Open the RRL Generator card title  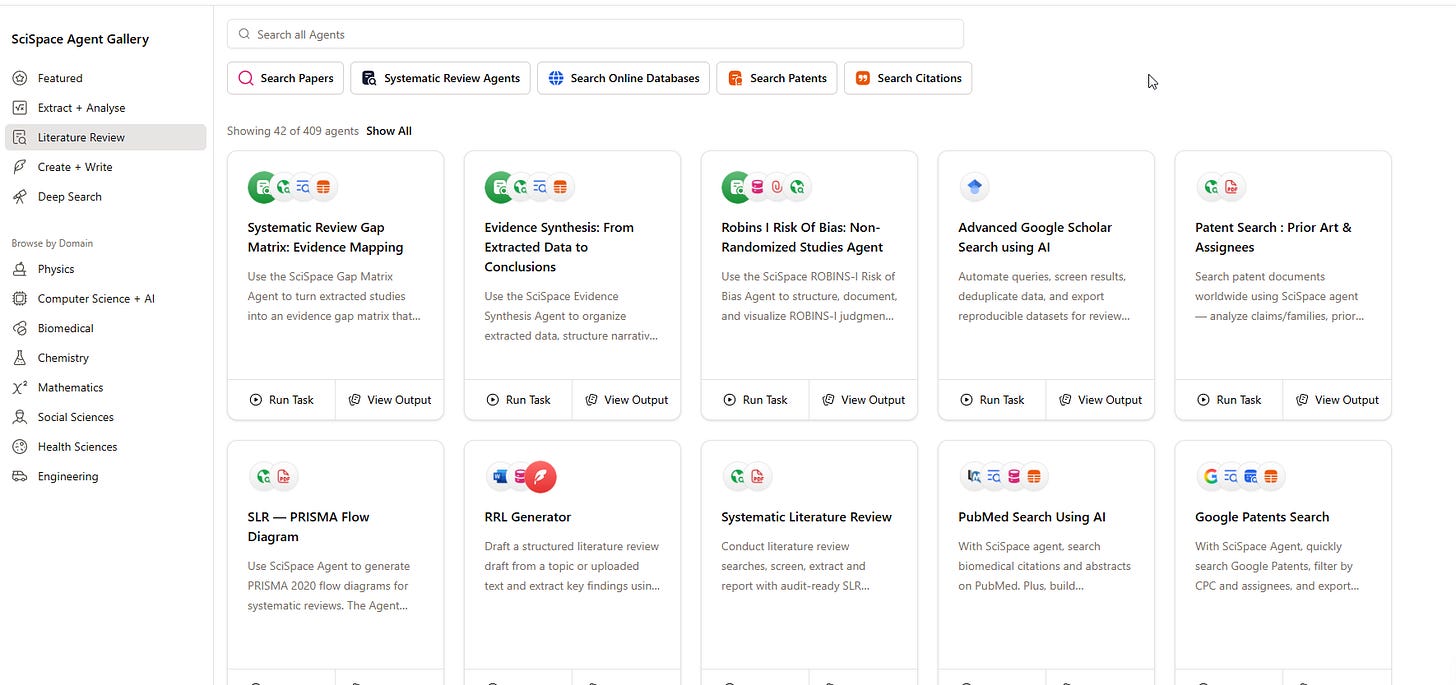tap(528, 517)
